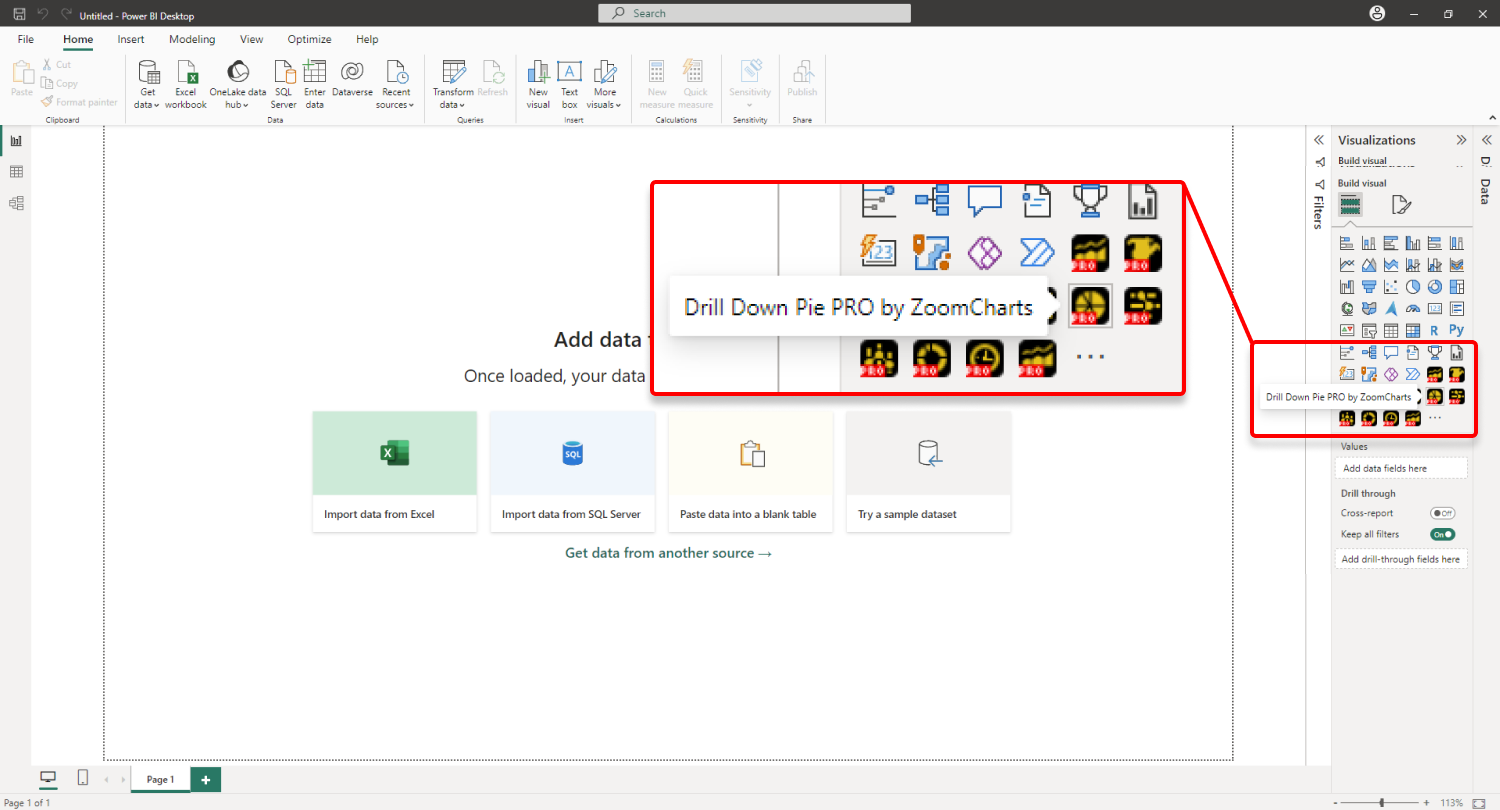Image resolution: width=1500 pixels, height=810 pixels.
Task: Select the line chart visual
Action: tap(1347, 265)
